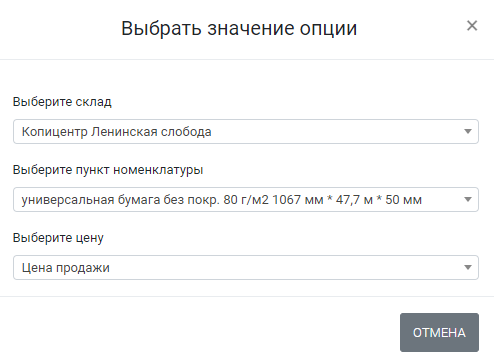Click the ОТМЕНА button
The width and height of the screenshot is (494, 364).
click(439, 332)
